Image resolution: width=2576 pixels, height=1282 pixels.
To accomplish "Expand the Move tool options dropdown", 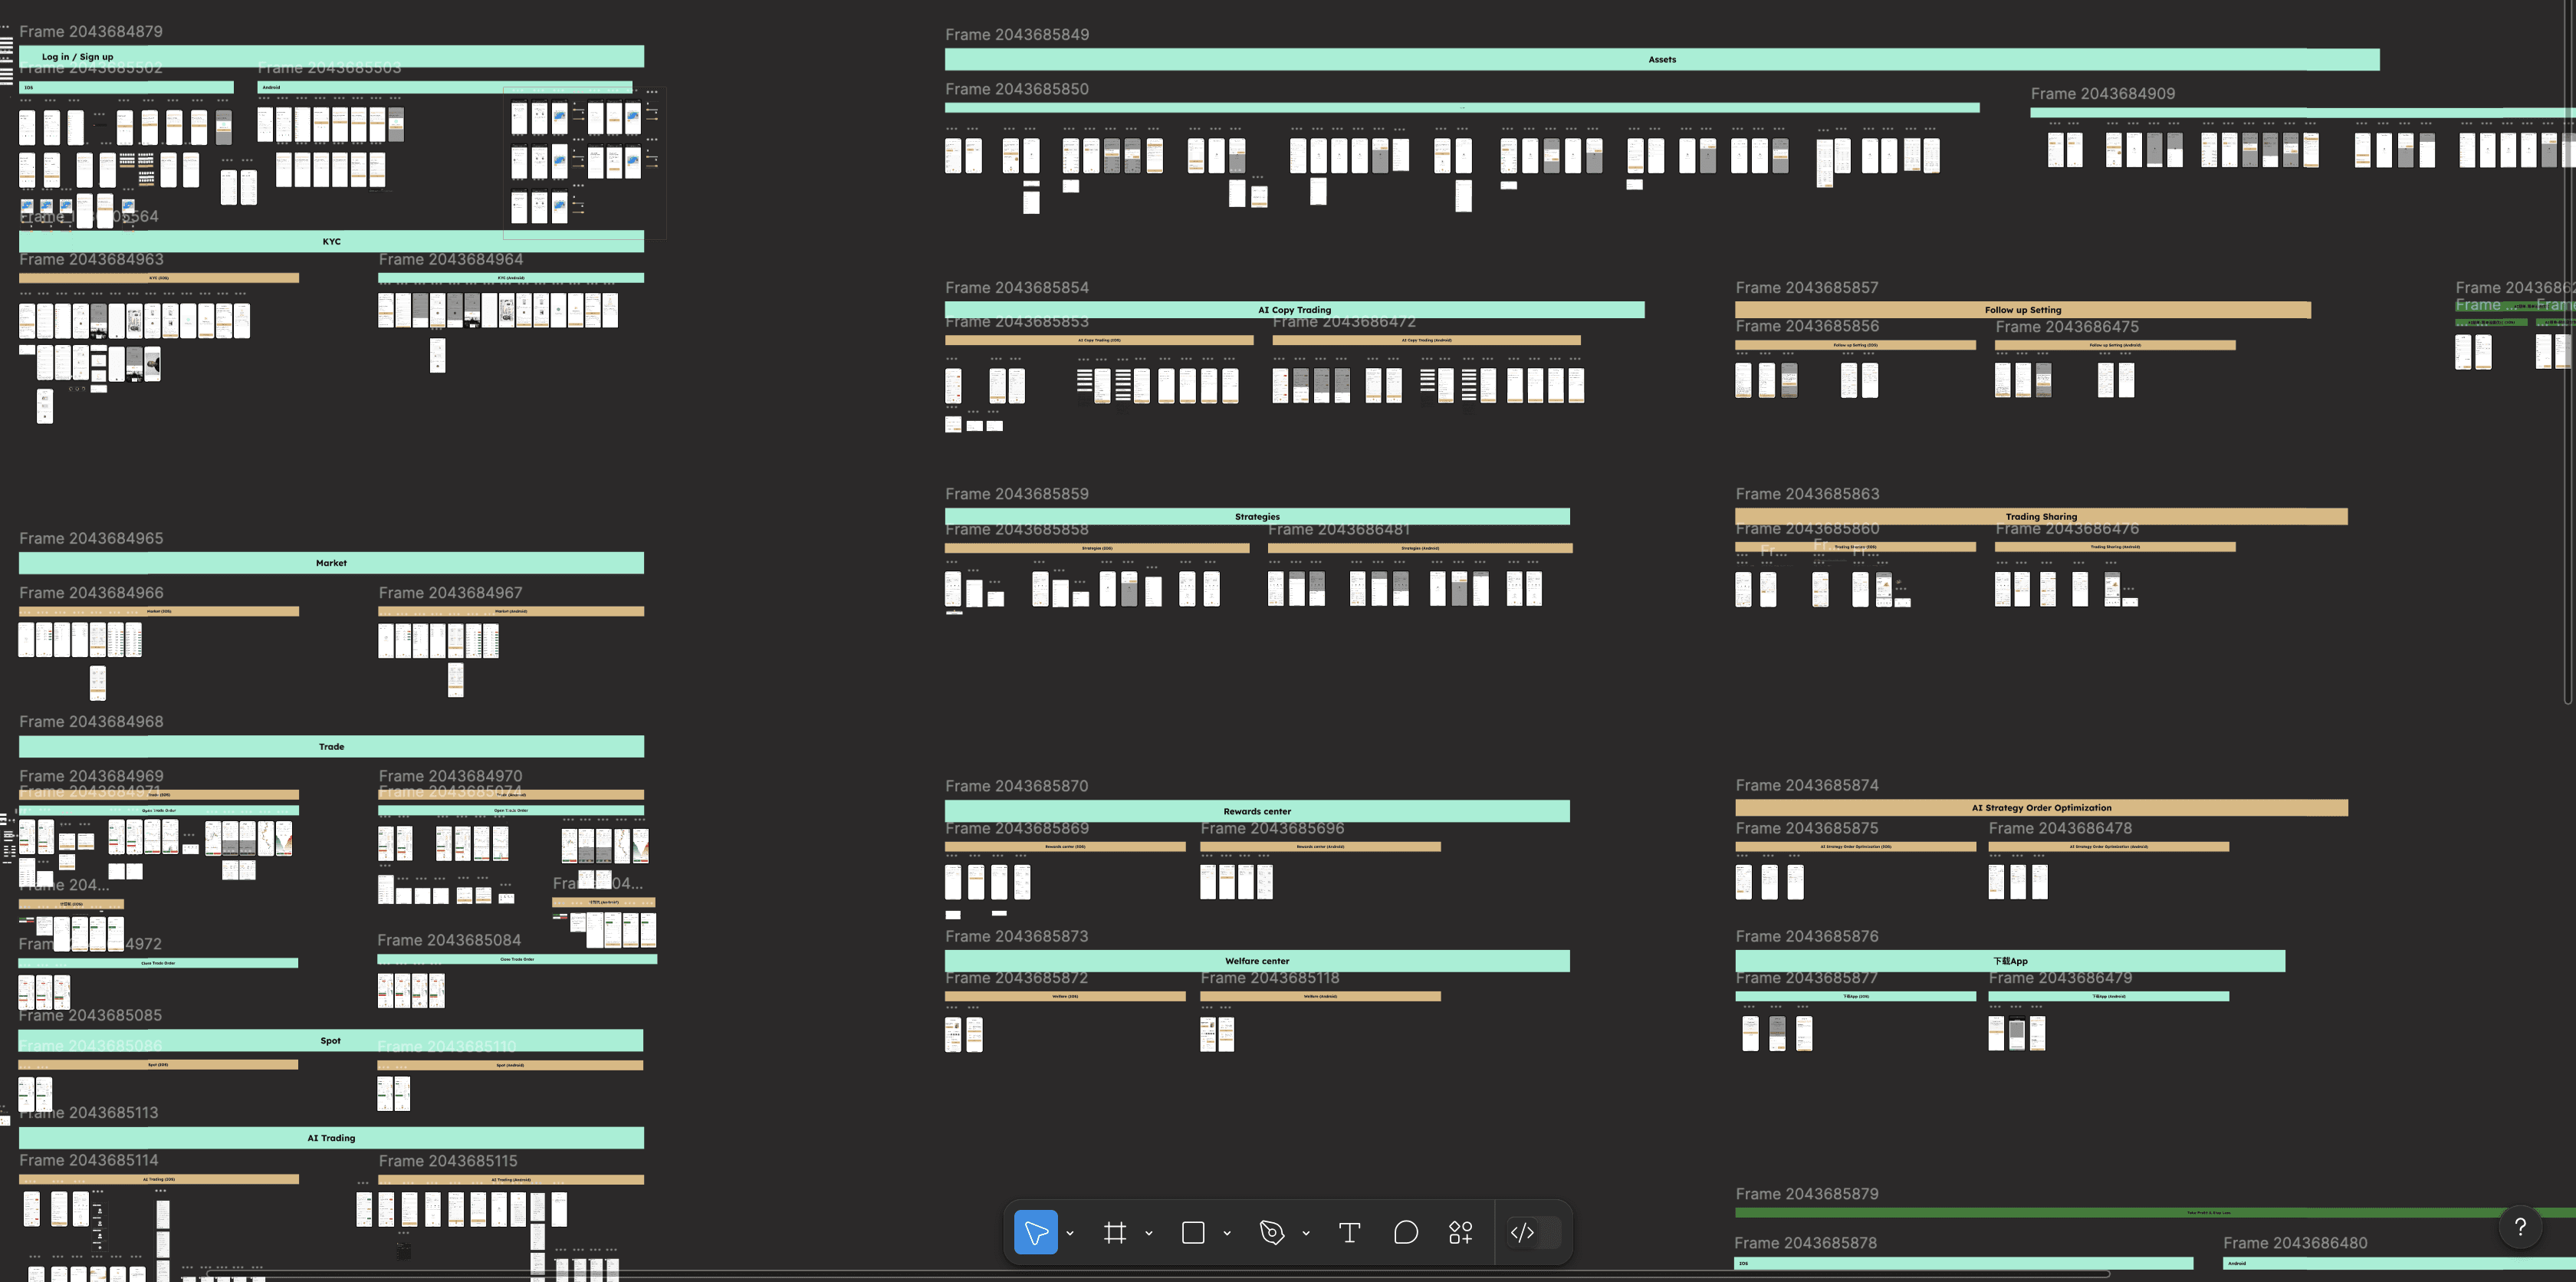I will tap(1070, 1233).
